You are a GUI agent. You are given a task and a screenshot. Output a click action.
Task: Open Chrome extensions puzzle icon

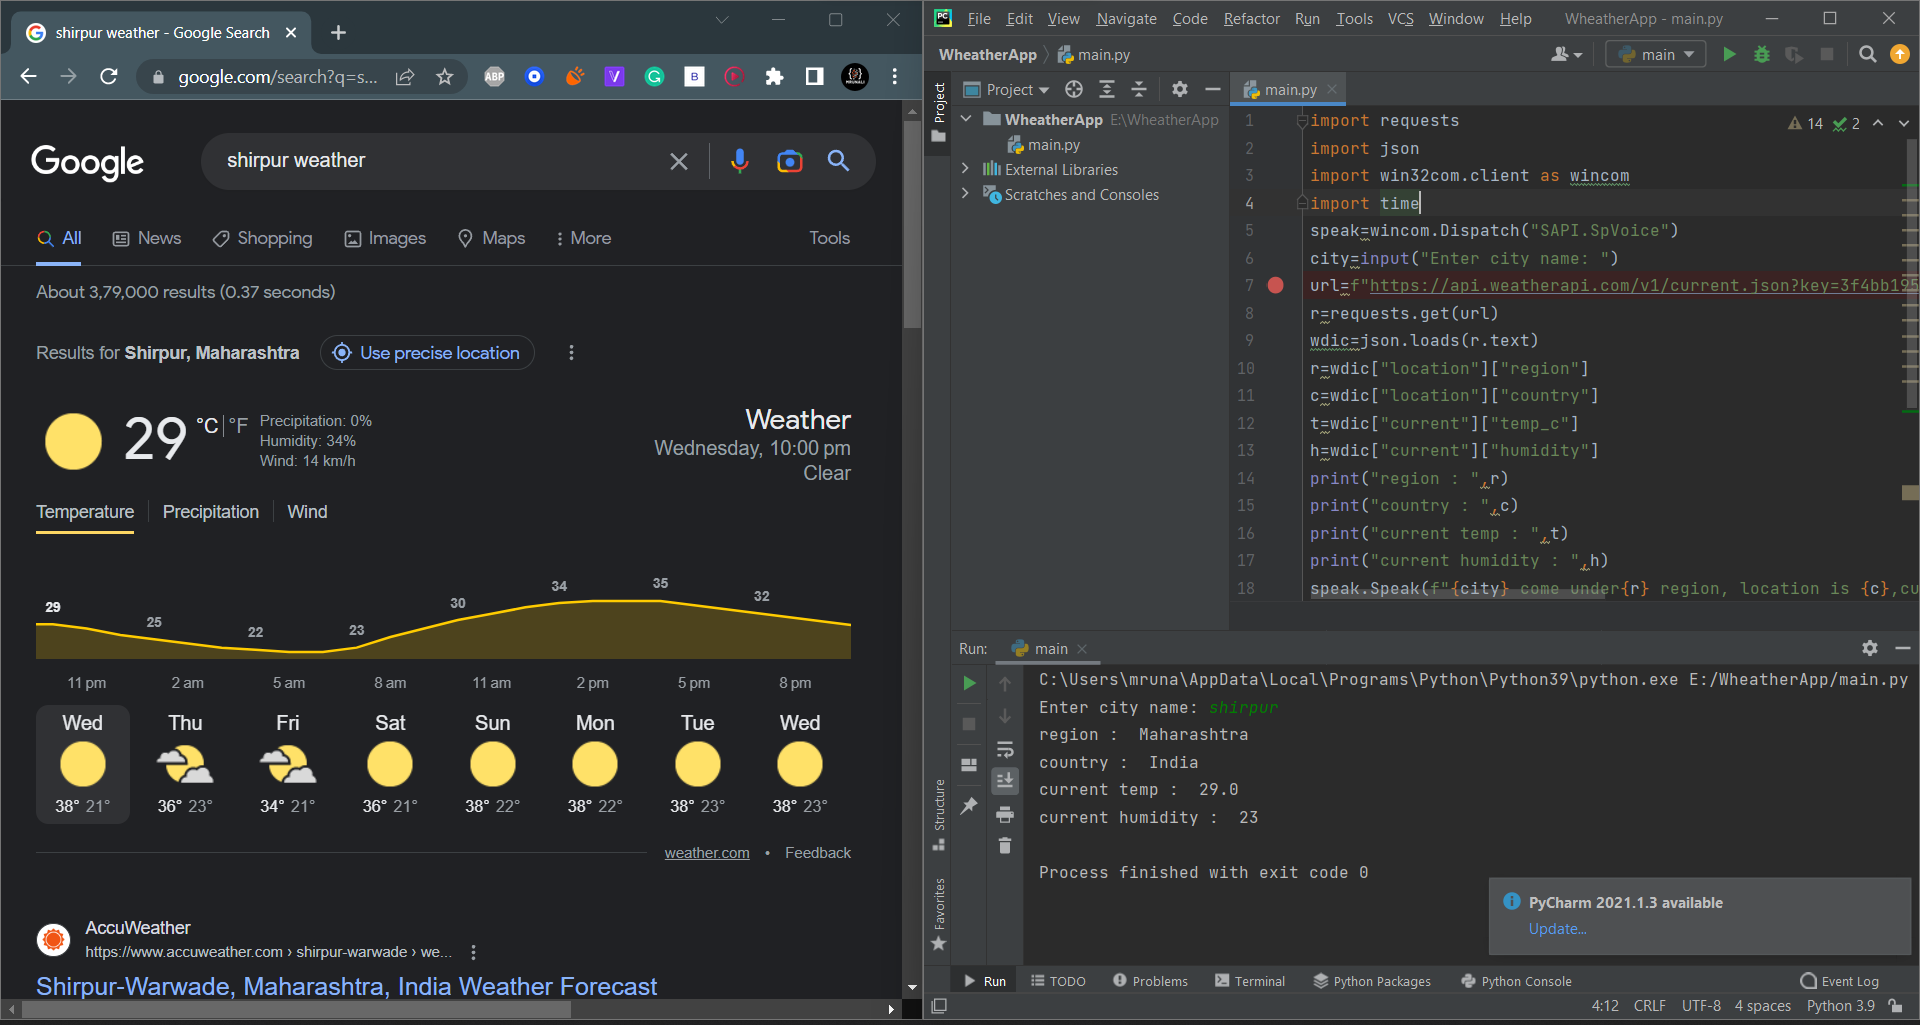pos(774,77)
